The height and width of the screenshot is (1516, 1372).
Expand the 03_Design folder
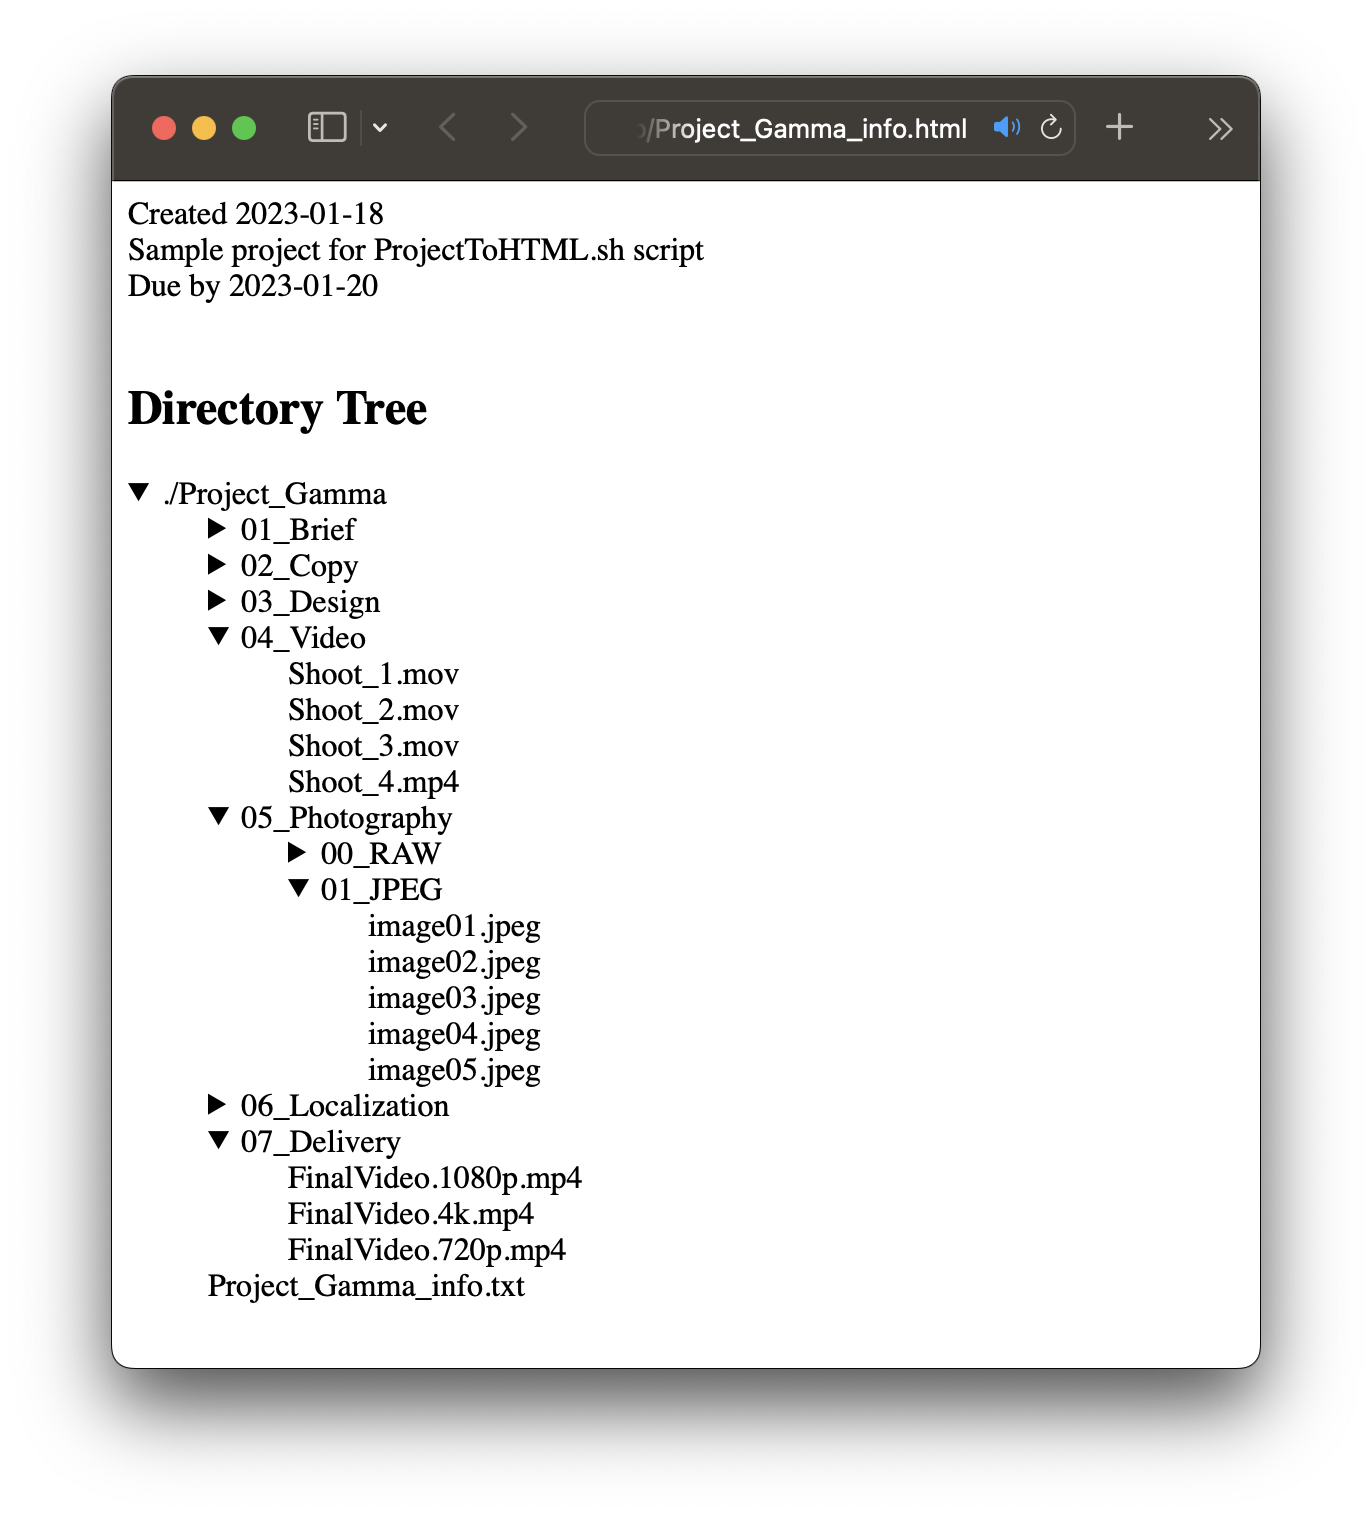pyautogui.click(x=217, y=600)
